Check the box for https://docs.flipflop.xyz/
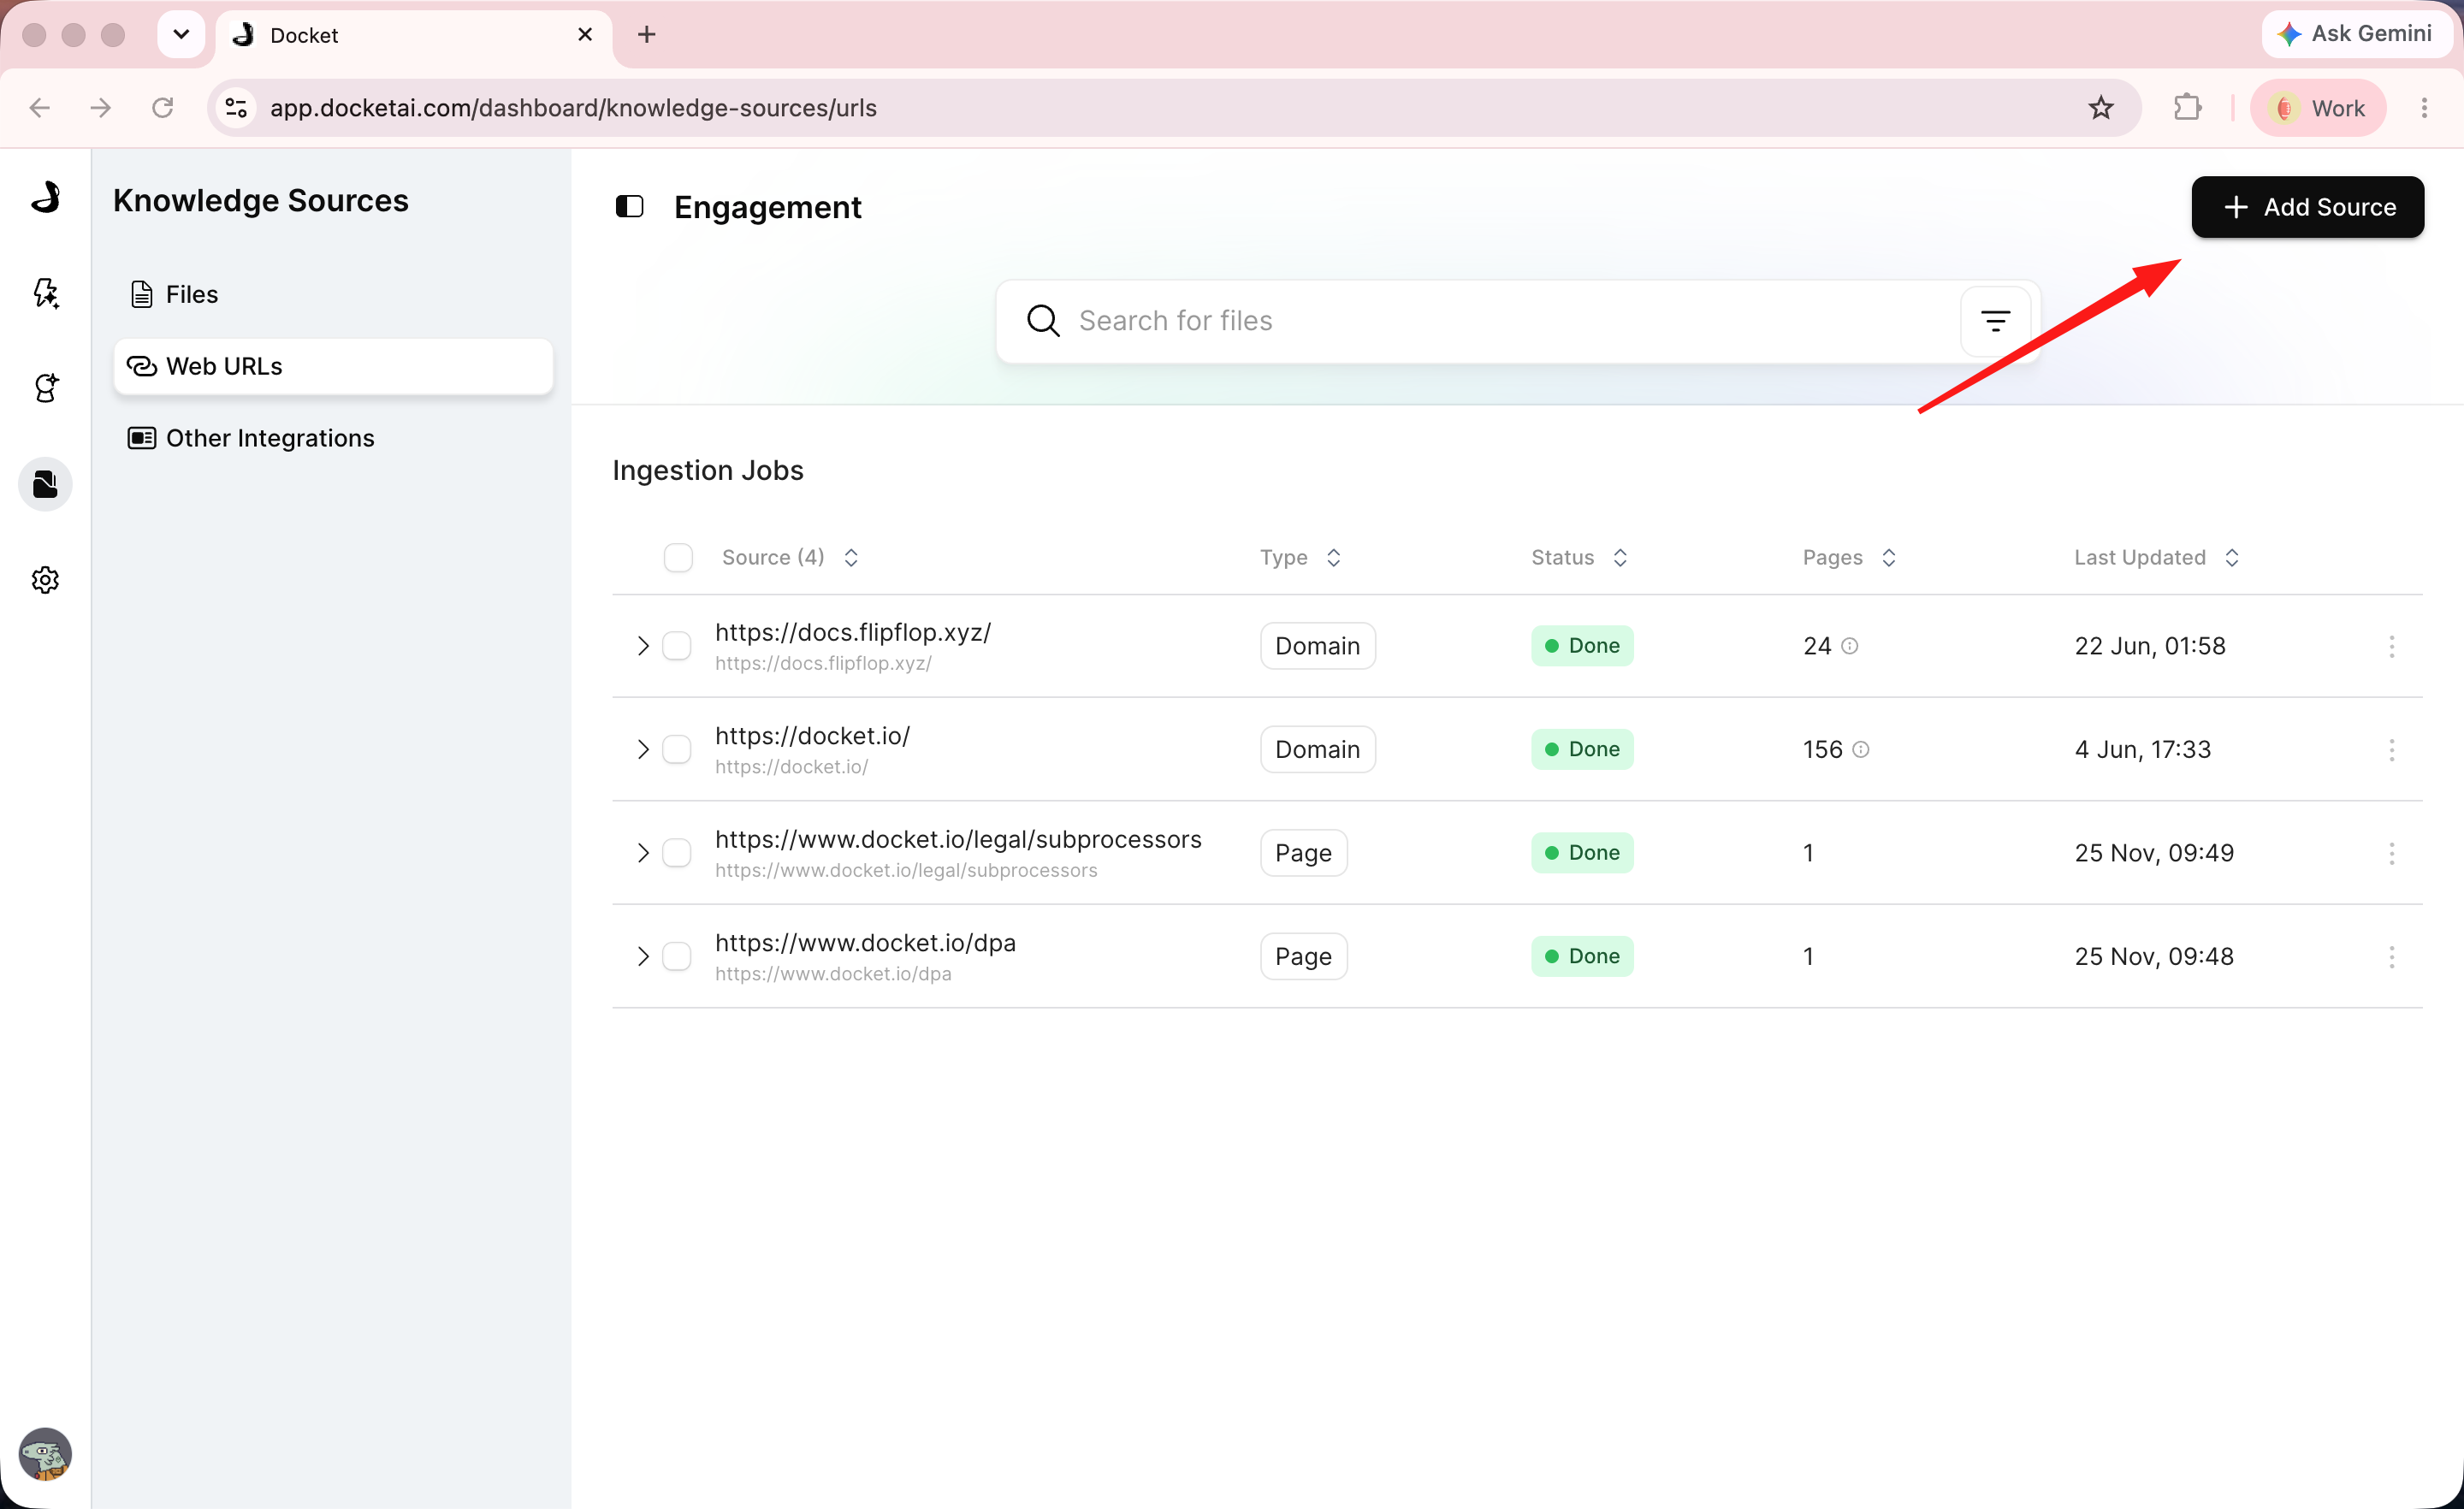 tap(677, 646)
